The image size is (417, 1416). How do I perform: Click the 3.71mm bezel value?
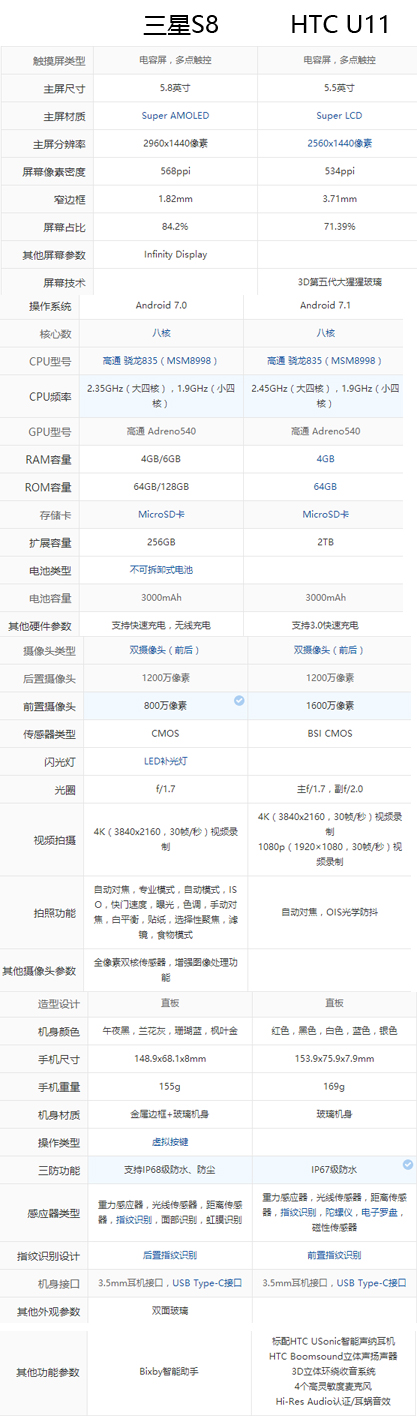[x=339, y=198]
